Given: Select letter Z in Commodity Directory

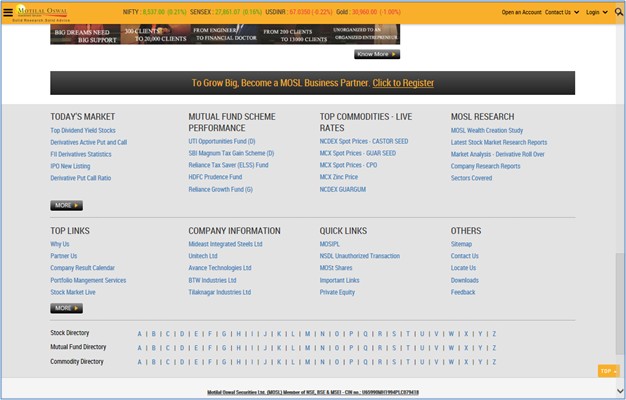Looking at the screenshot, I should 494,361.
